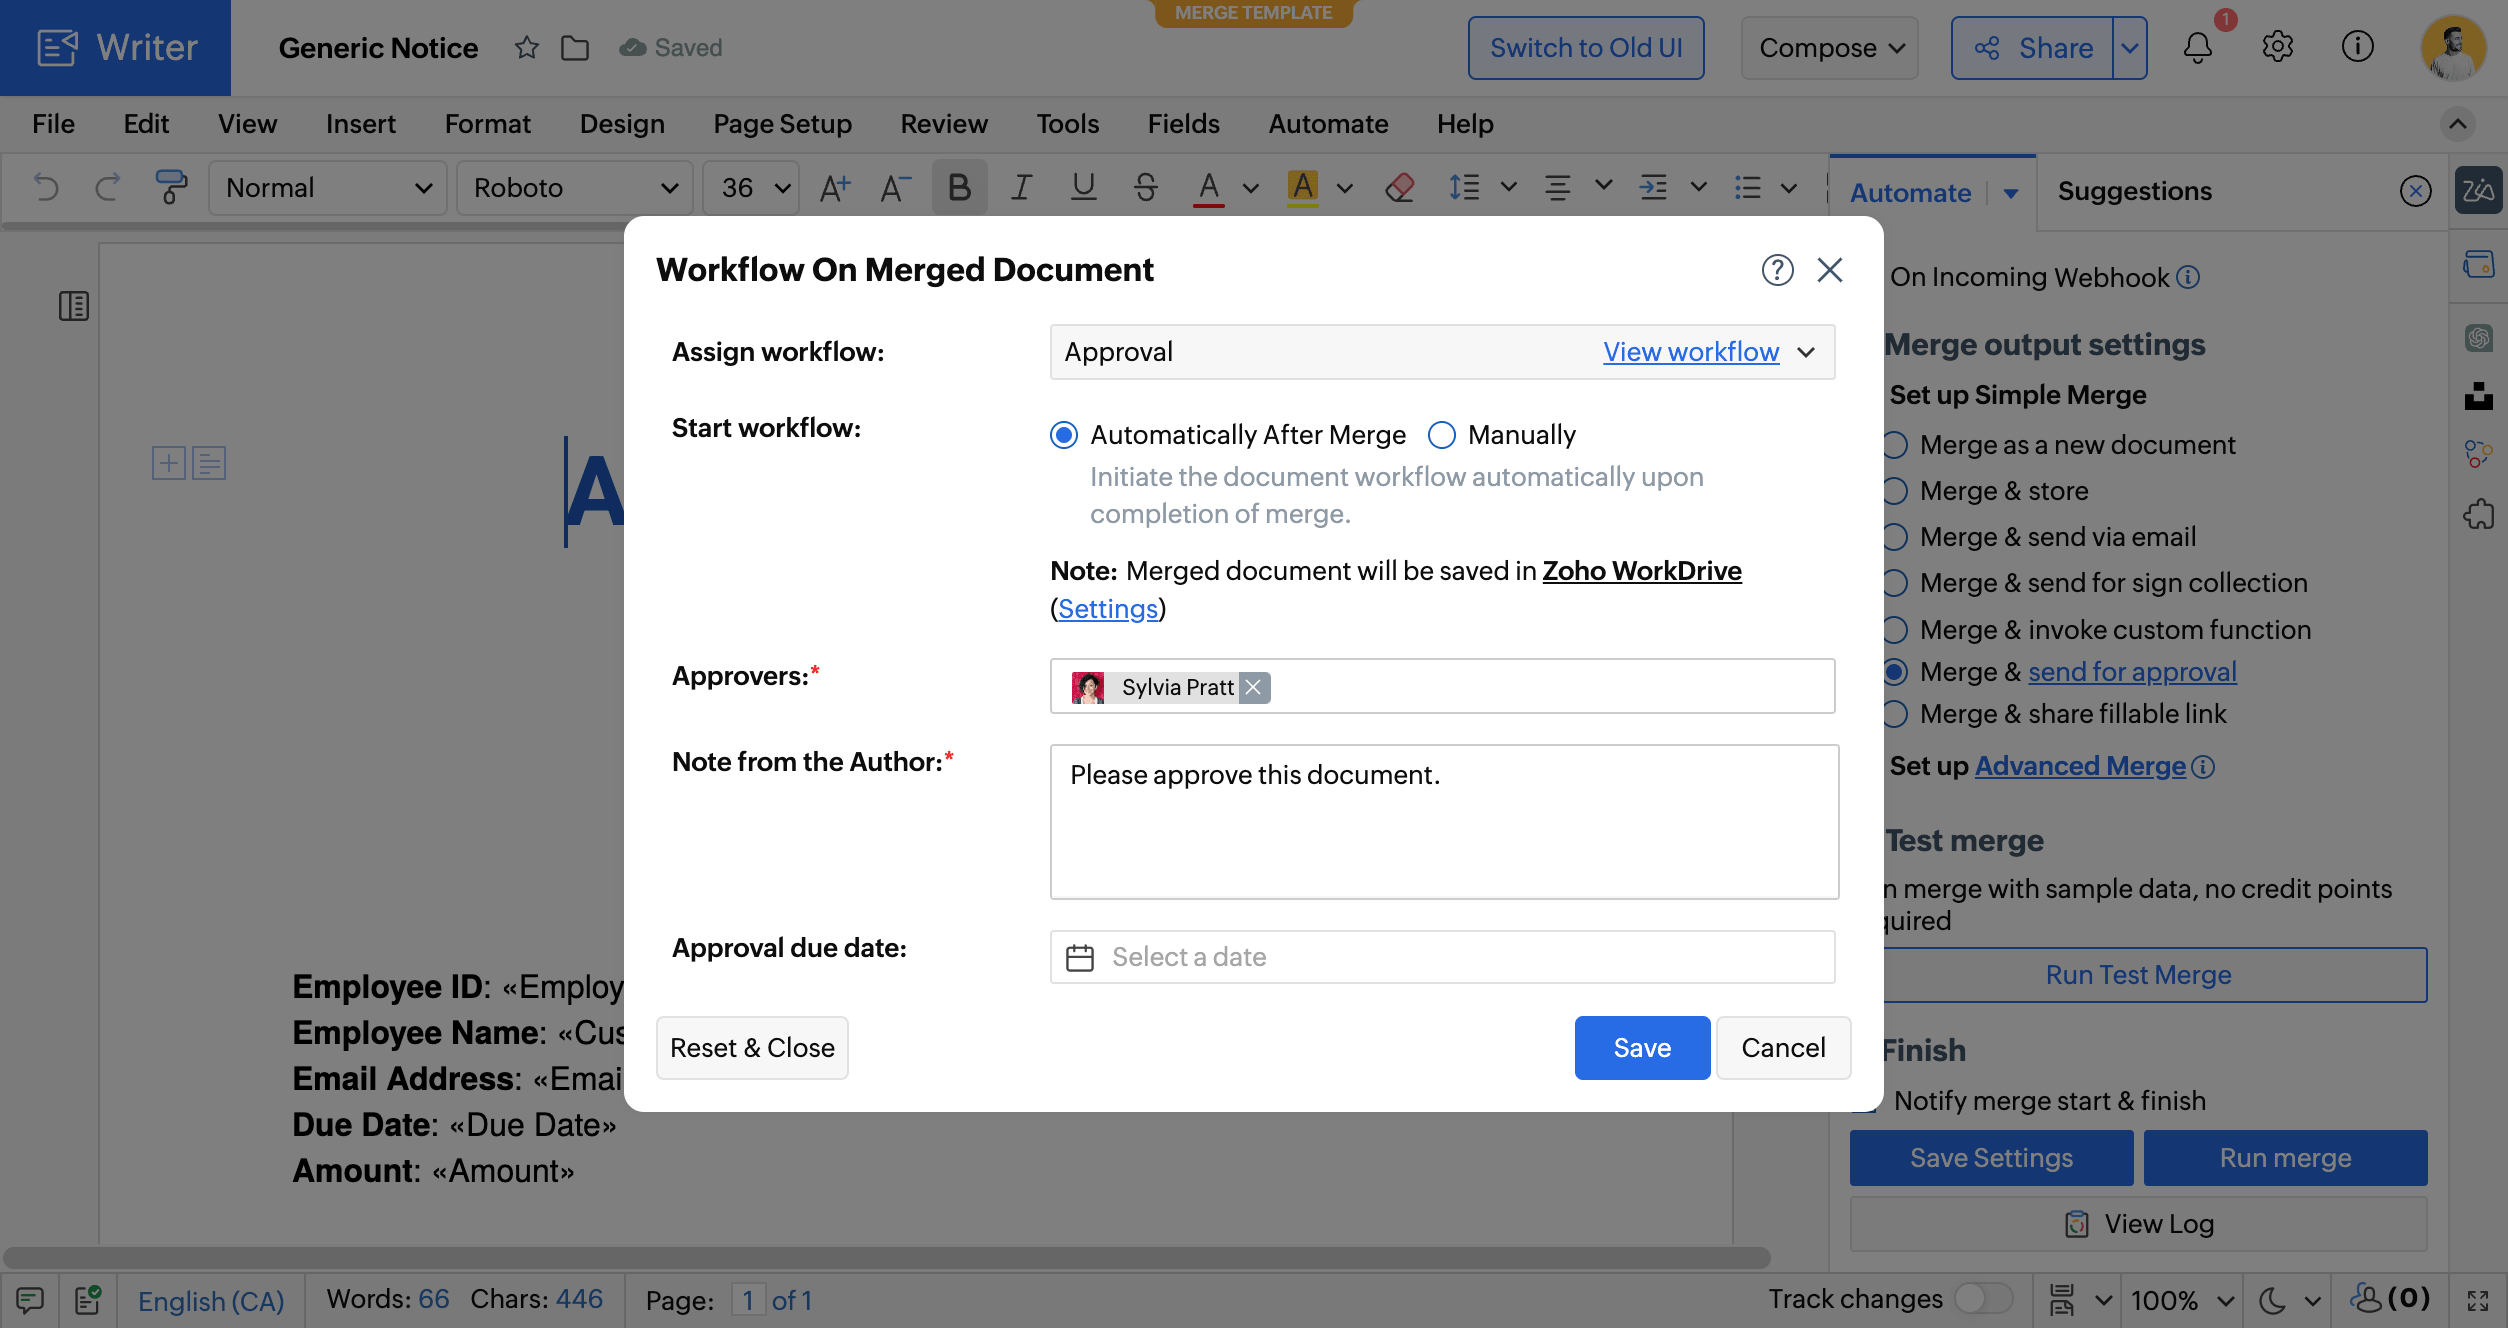Apply underline formatting
This screenshot has width=2508, height=1328.
pos(1083,187)
